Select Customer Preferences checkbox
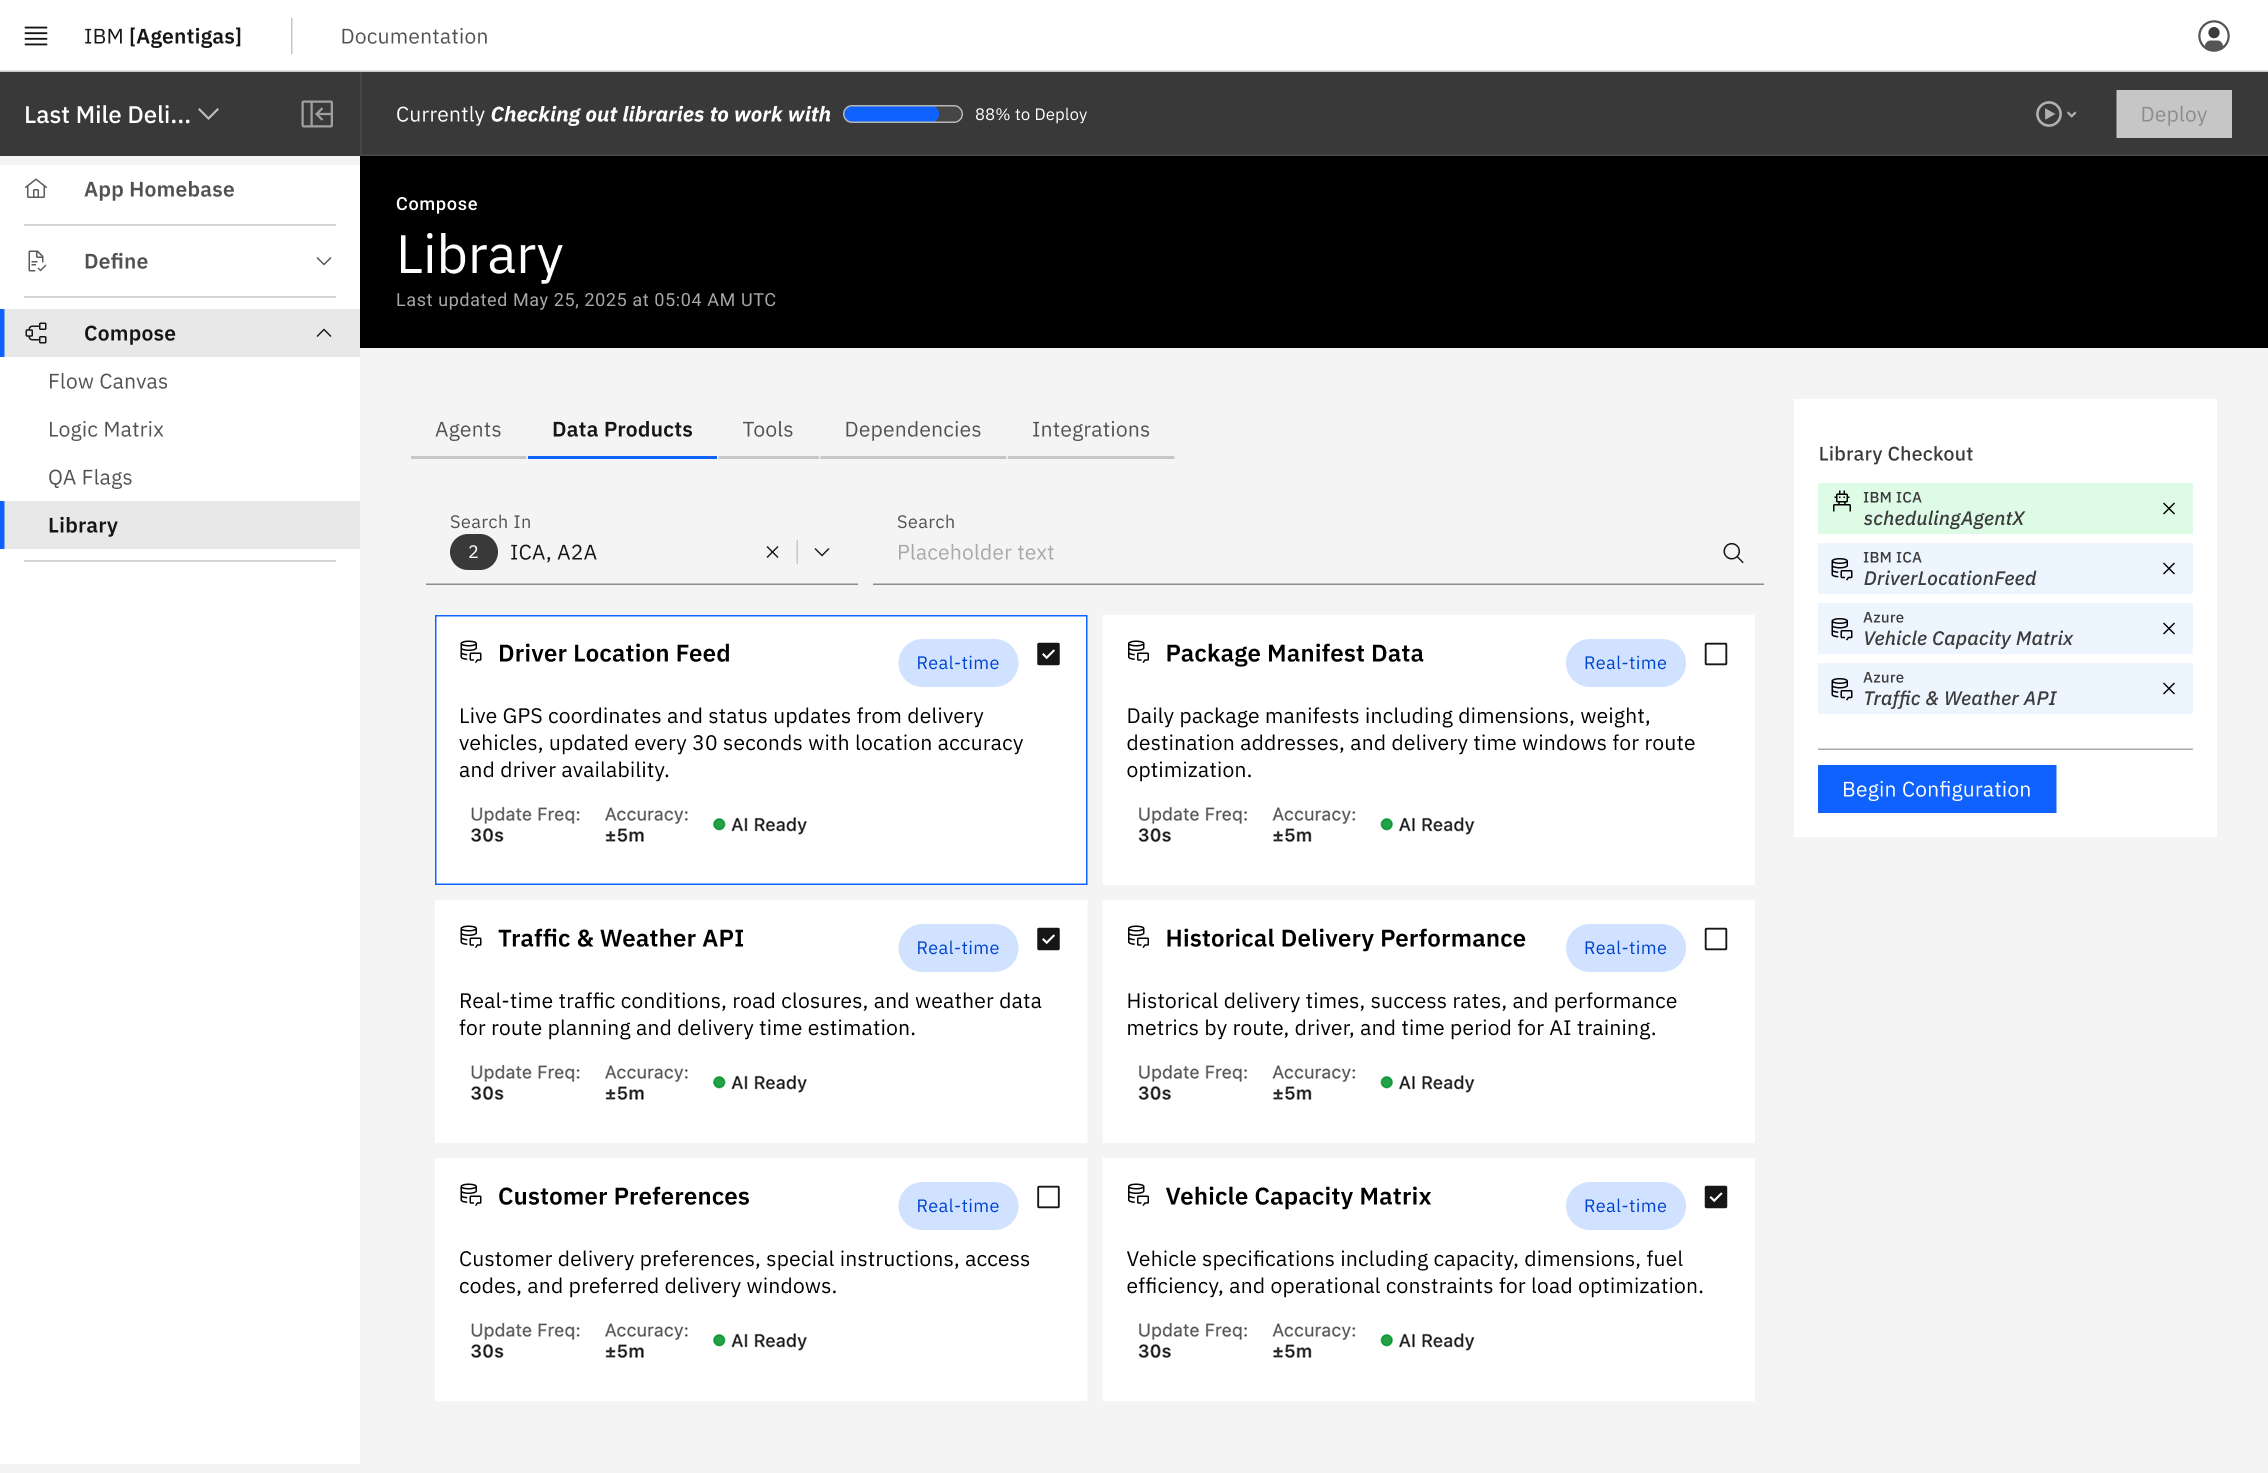 coord(1048,1197)
